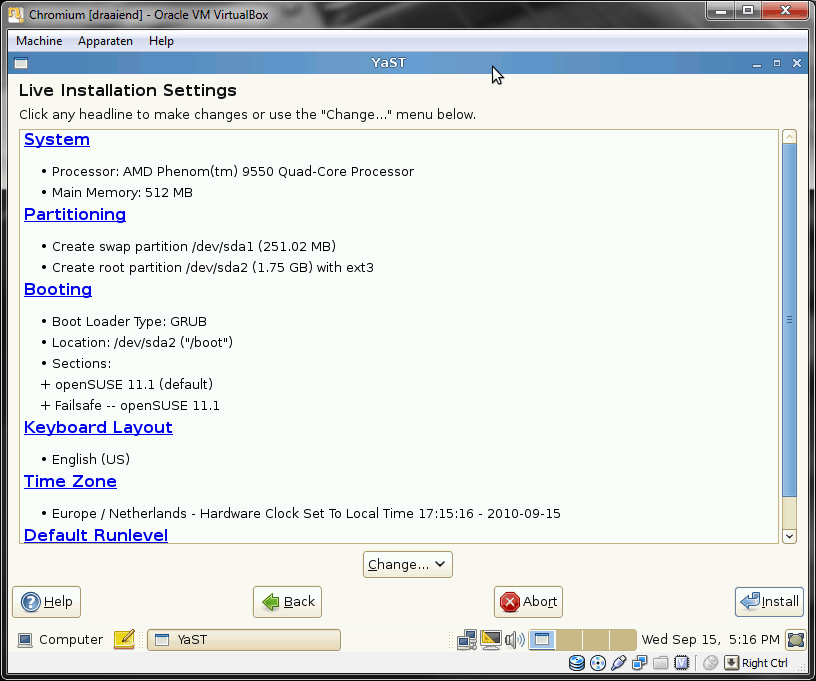Click the YaST window menu icon

click(21, 63)
